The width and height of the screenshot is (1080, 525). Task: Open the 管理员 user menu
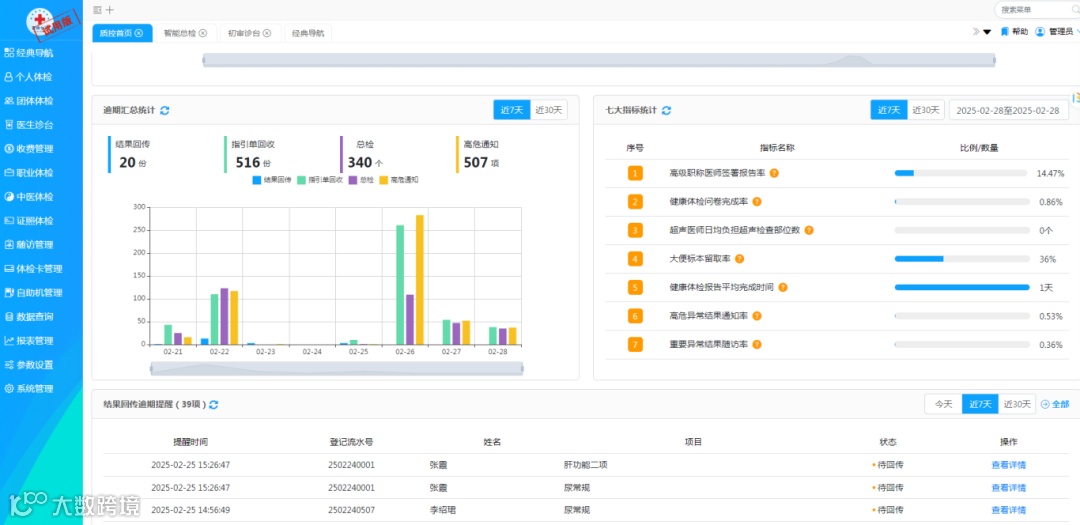[x=1055, y=32]
